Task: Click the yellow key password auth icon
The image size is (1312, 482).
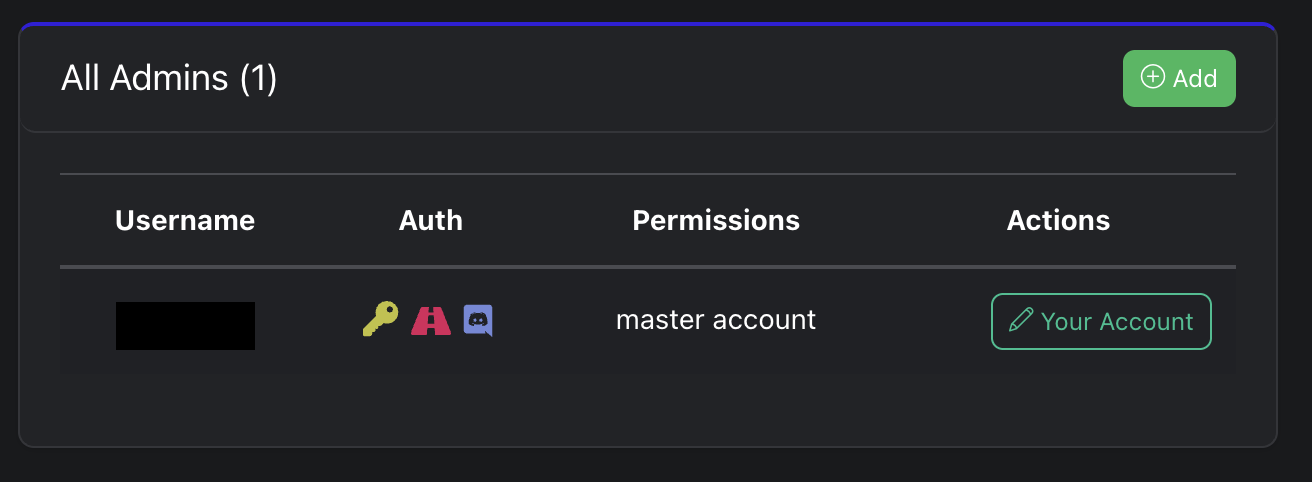Action: (380, 320)
